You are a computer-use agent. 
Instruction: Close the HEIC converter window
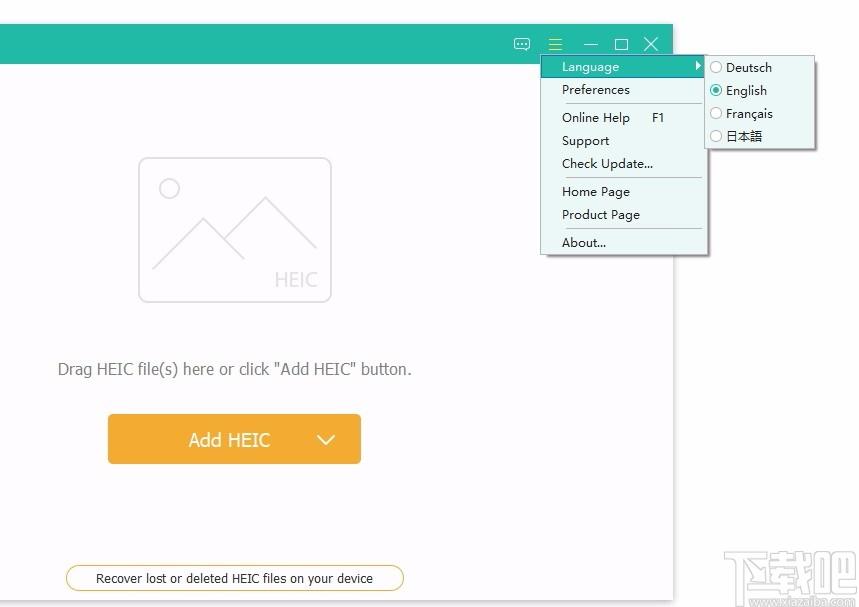[x=651, y=44]
